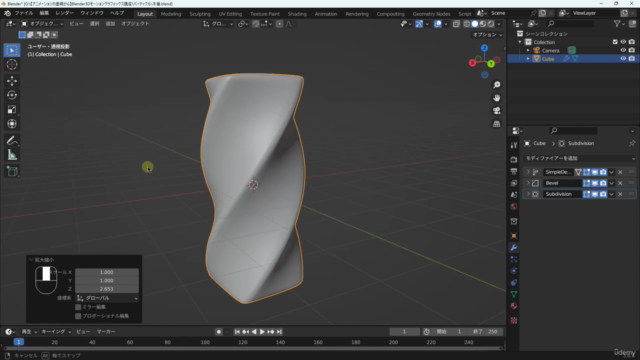Open the Tool properties tab
Image resolution: width=640 pixels, height=360 pixels.
[514, 145]
